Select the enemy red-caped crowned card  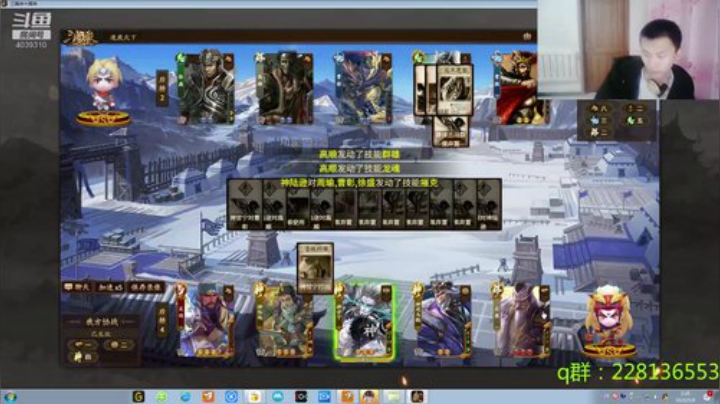pos(521,88)
